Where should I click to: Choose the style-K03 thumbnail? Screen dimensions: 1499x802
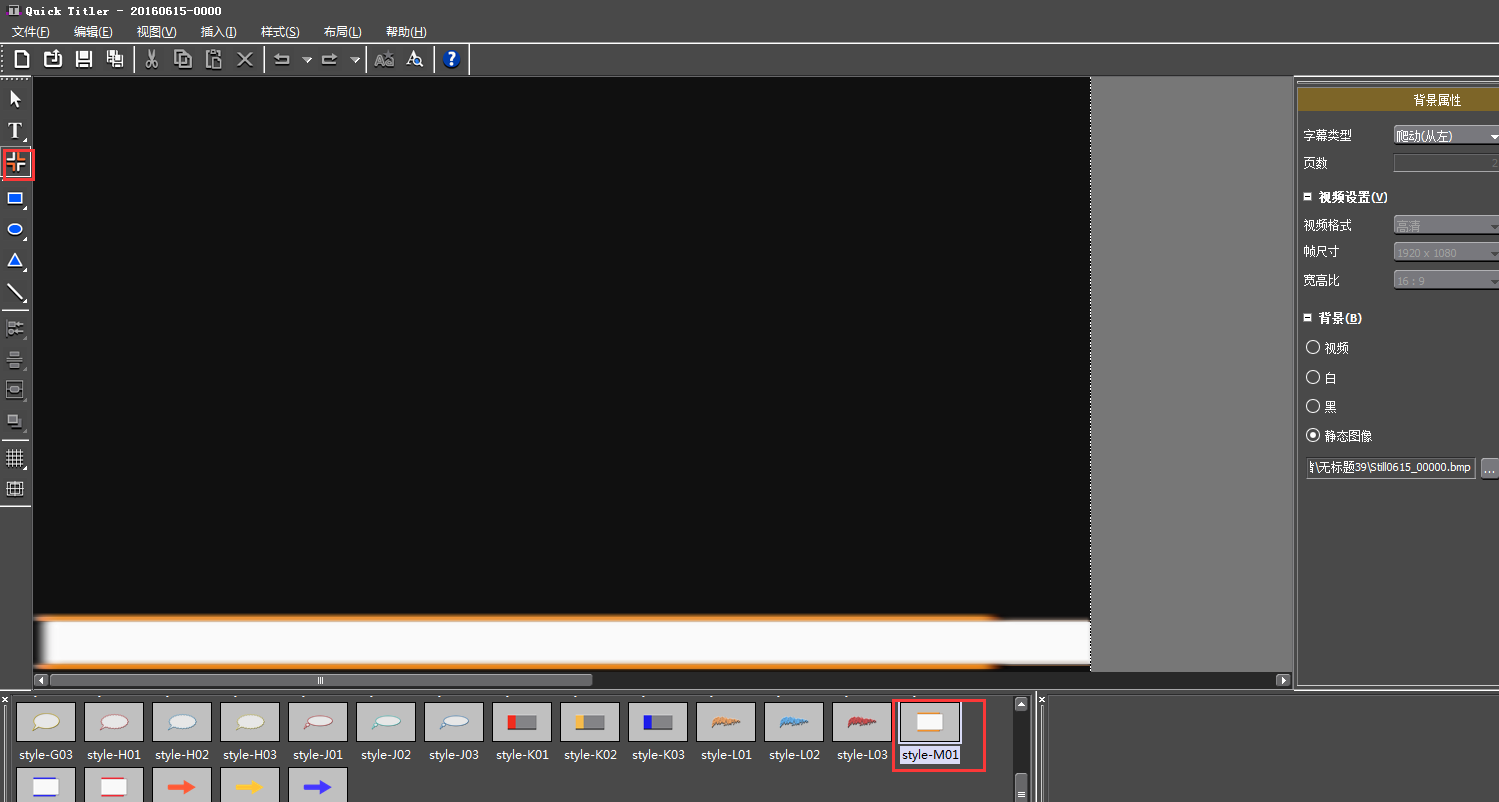coord(658,722)
